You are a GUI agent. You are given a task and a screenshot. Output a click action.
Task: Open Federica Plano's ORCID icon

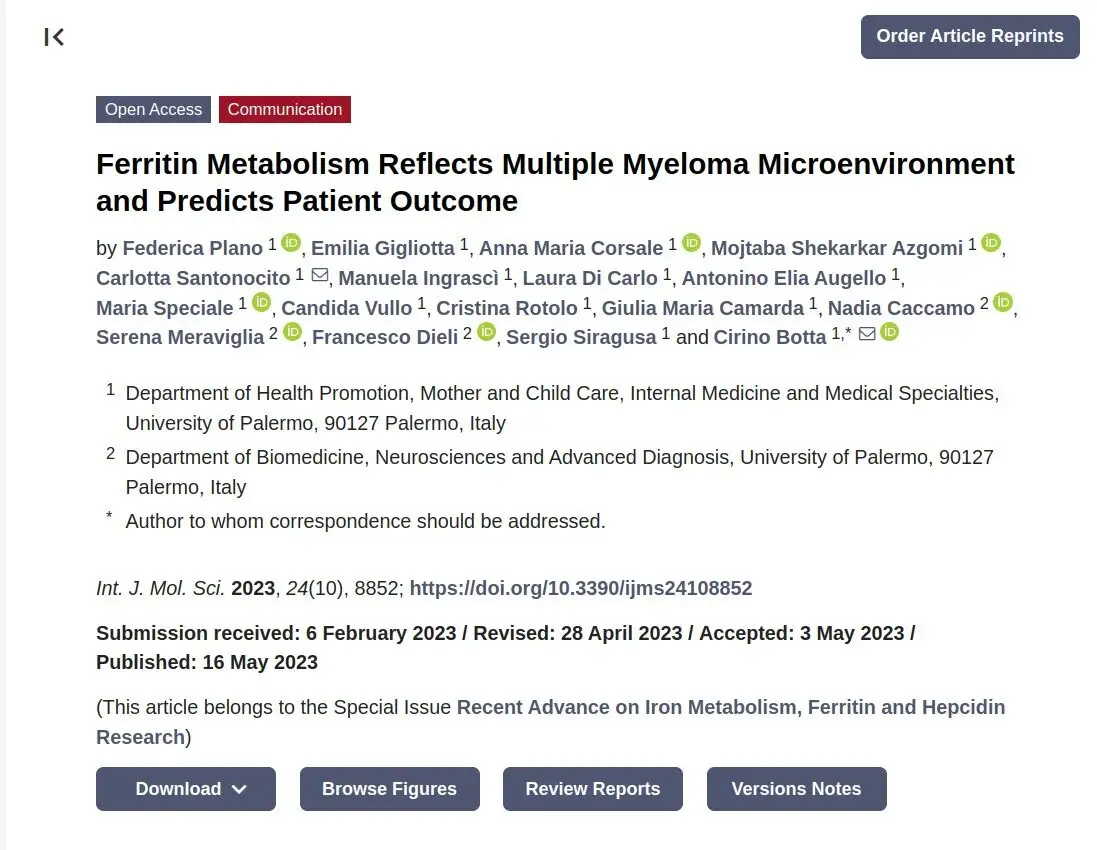click(291, 243)
